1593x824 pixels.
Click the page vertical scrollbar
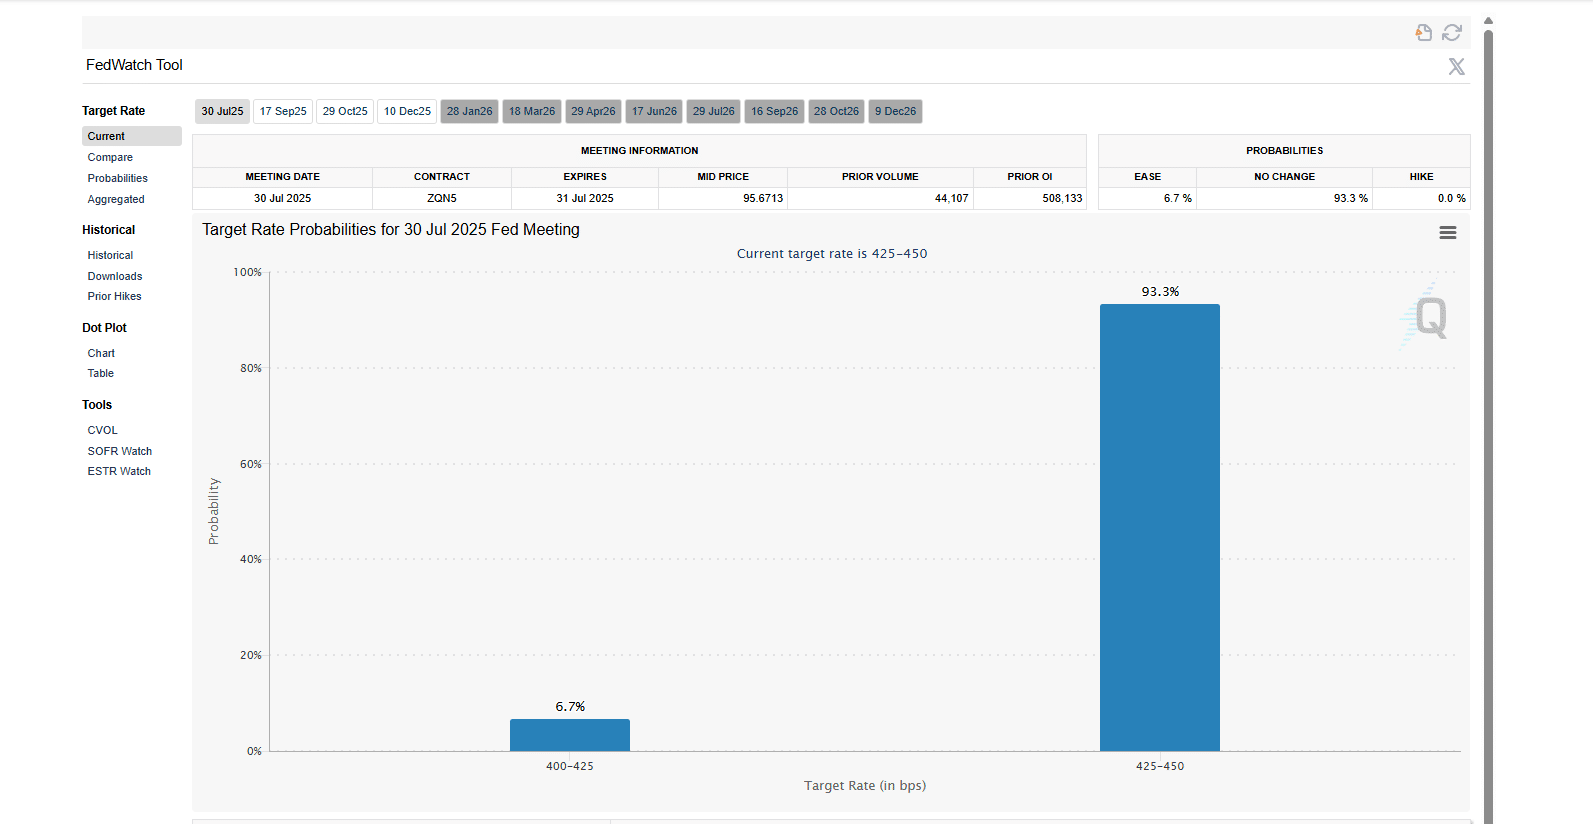click(x=1488, y=427)
